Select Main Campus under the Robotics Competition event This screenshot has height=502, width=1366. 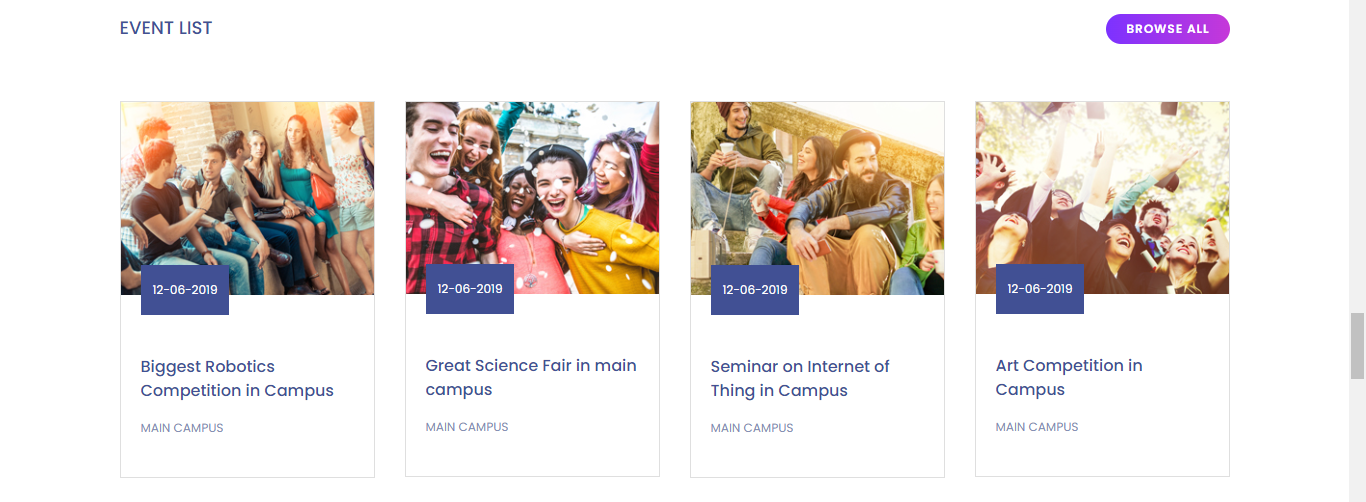(x=182, y=428)
